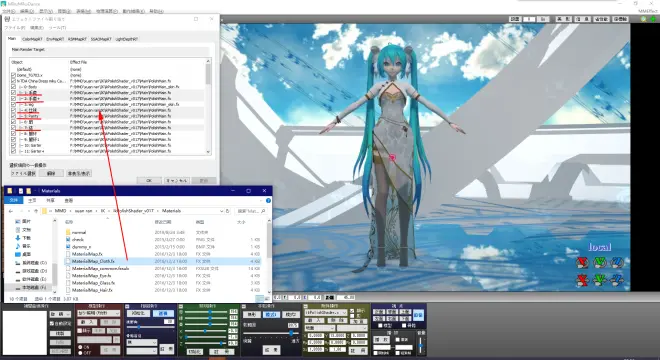Open the ikPolishShader accessory dropdown
Viewport: 660px width, 360px height.
tap(325, 313)
